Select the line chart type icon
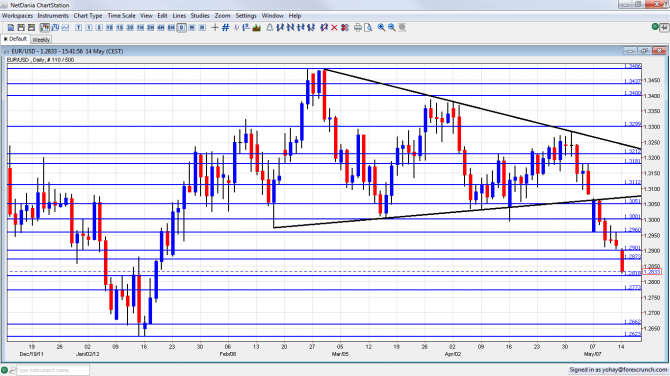Image resolution: width=670 pixels, height=376 pixels. tap(65, 28)
